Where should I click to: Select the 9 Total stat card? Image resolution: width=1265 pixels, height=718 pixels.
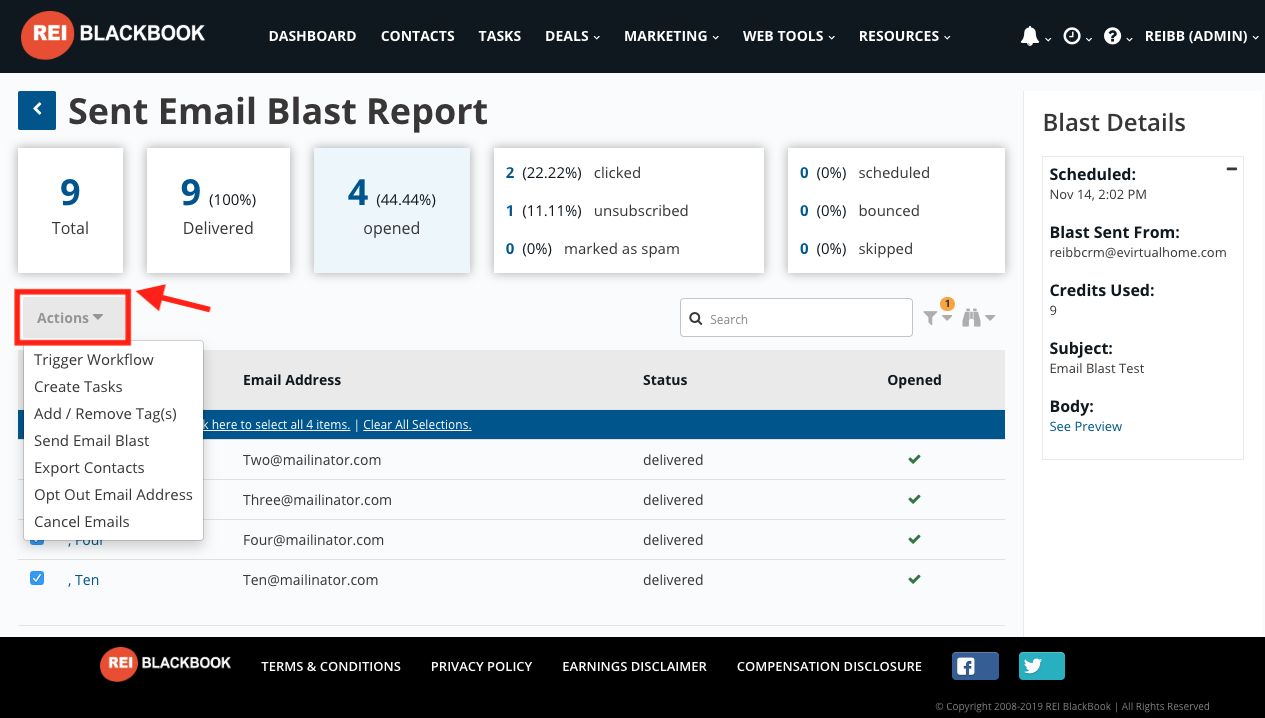point(70,210)
